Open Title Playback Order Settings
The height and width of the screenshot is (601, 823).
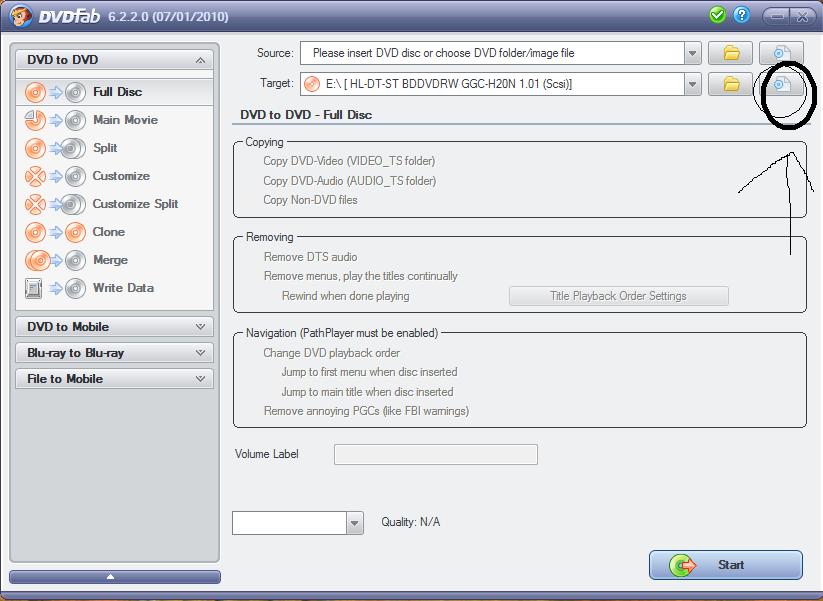(x=618, y=296)
